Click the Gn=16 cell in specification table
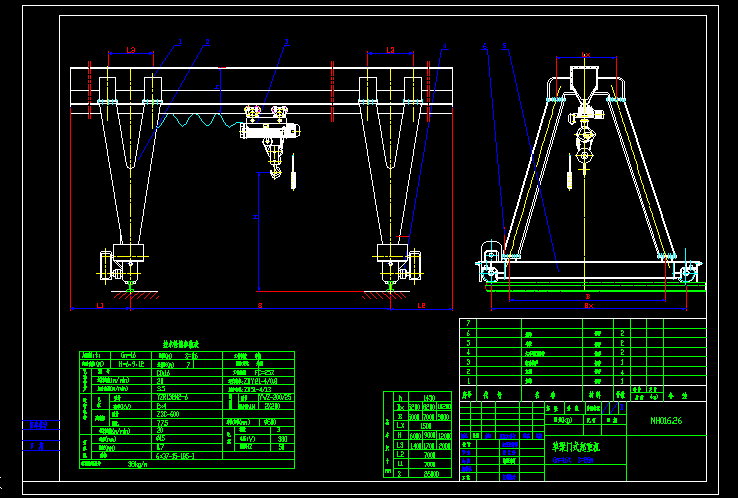This screenshot has height=498, width=738. tap(130, 356)
